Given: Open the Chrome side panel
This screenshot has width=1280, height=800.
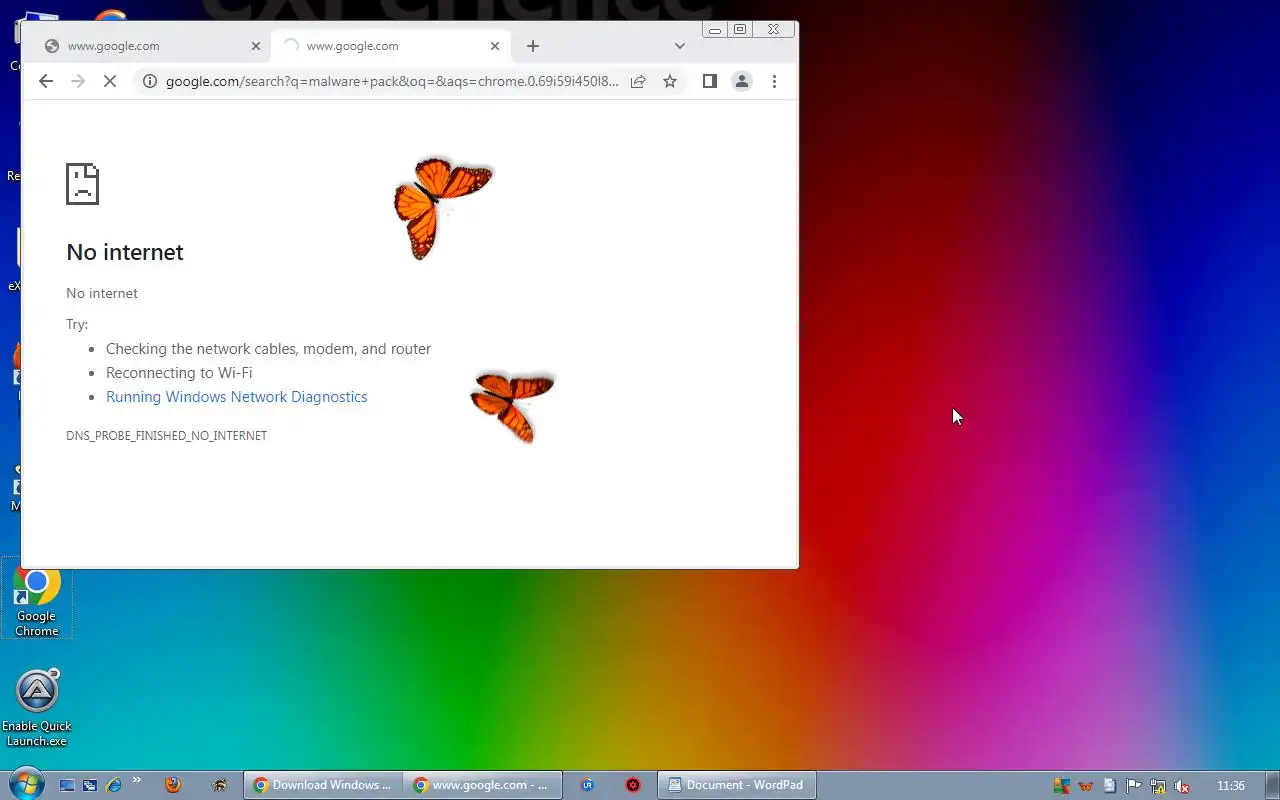Looking at the screenshot, I should click(710, 81).
